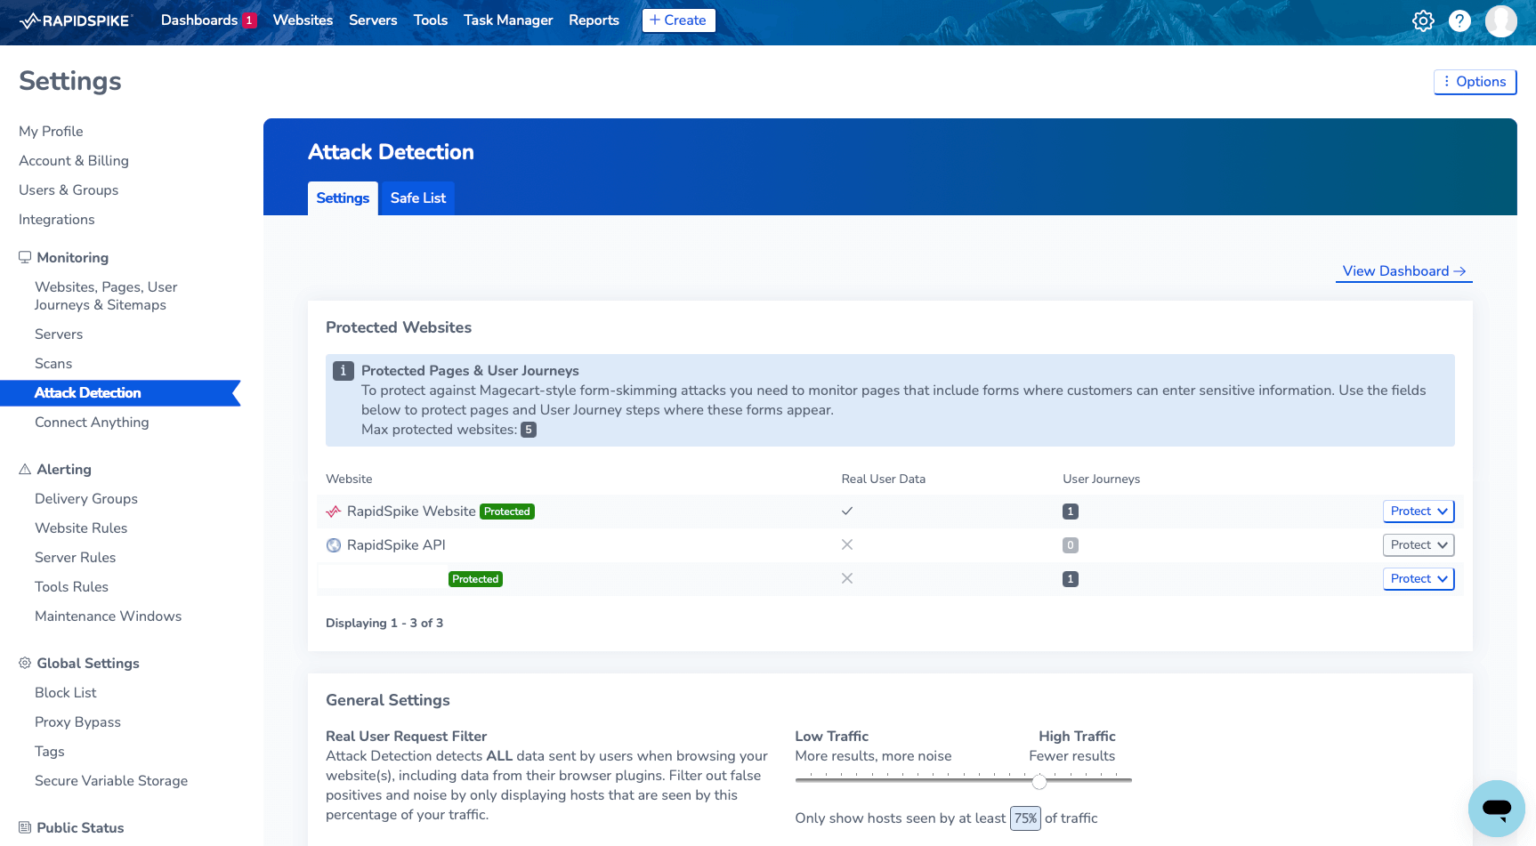Open the chat bubble in the corner
The height and width of the screenshot is (846, 1536).
point(1496,809)
